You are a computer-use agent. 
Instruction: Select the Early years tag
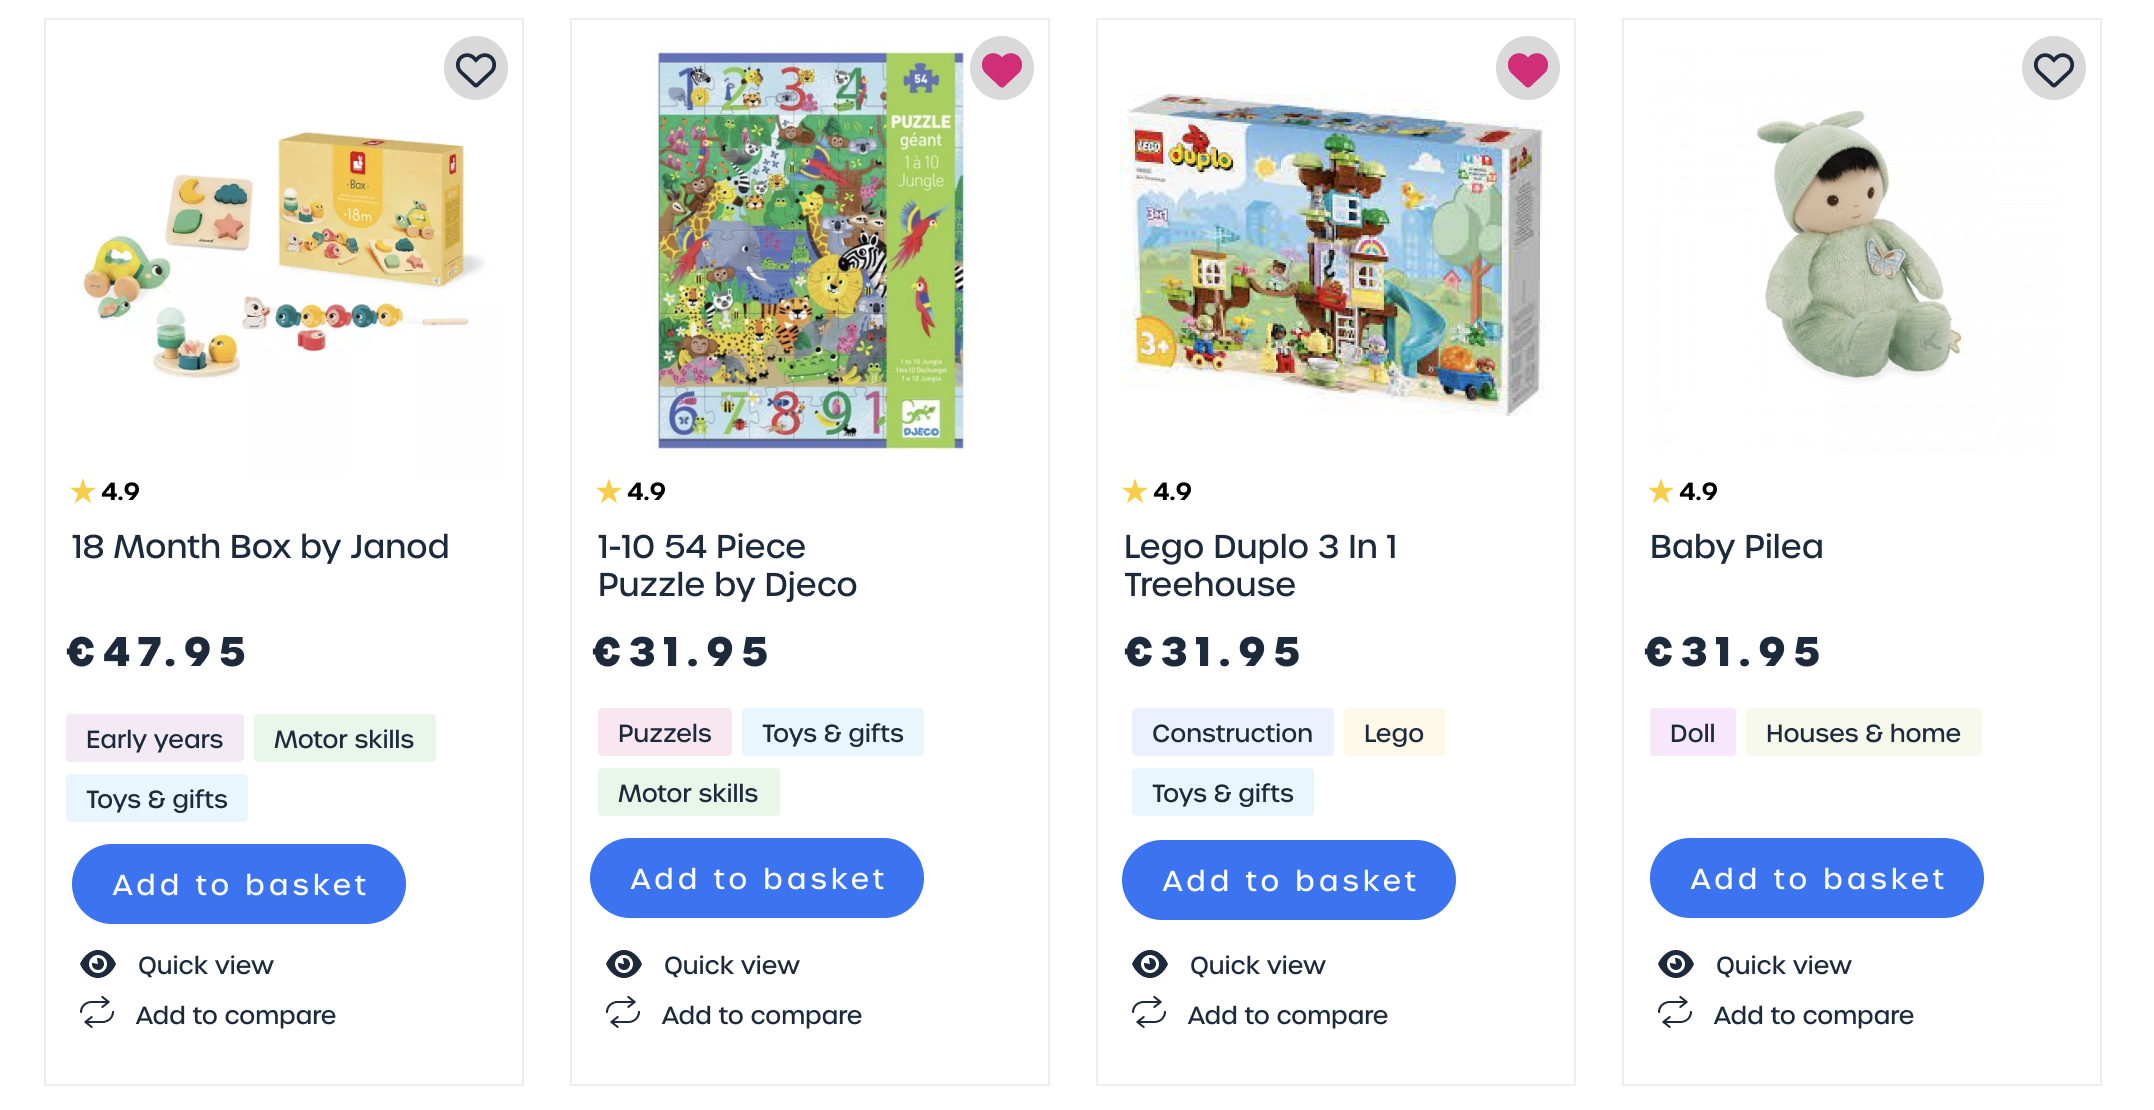[155, 738]
